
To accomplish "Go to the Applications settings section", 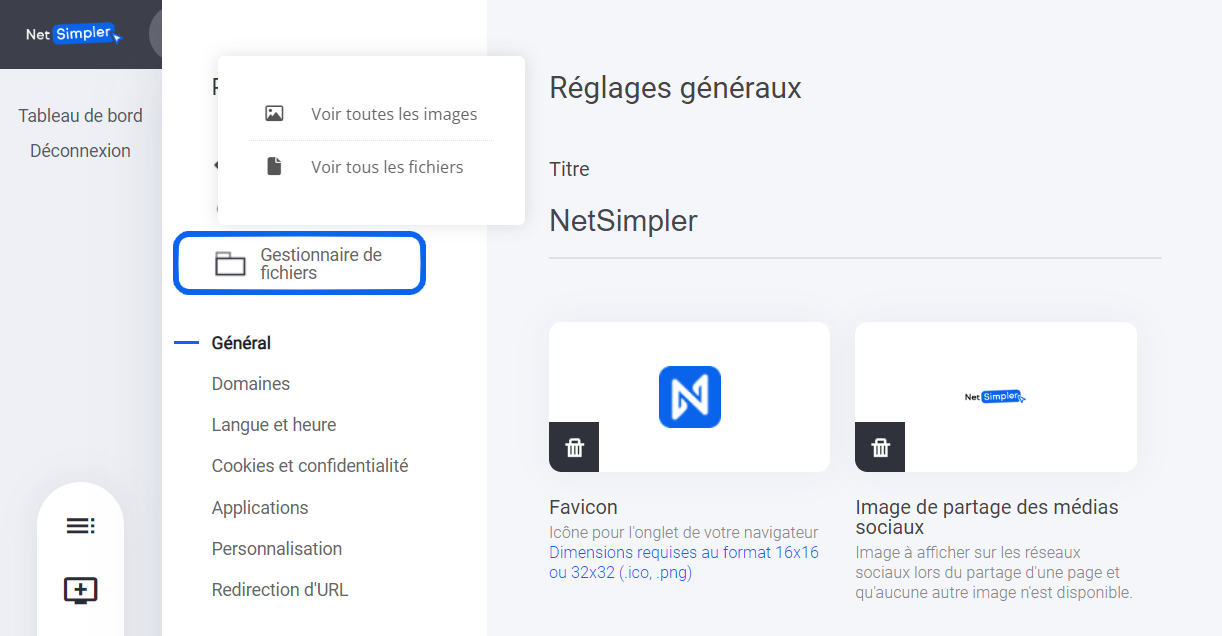I will (260, 508).
